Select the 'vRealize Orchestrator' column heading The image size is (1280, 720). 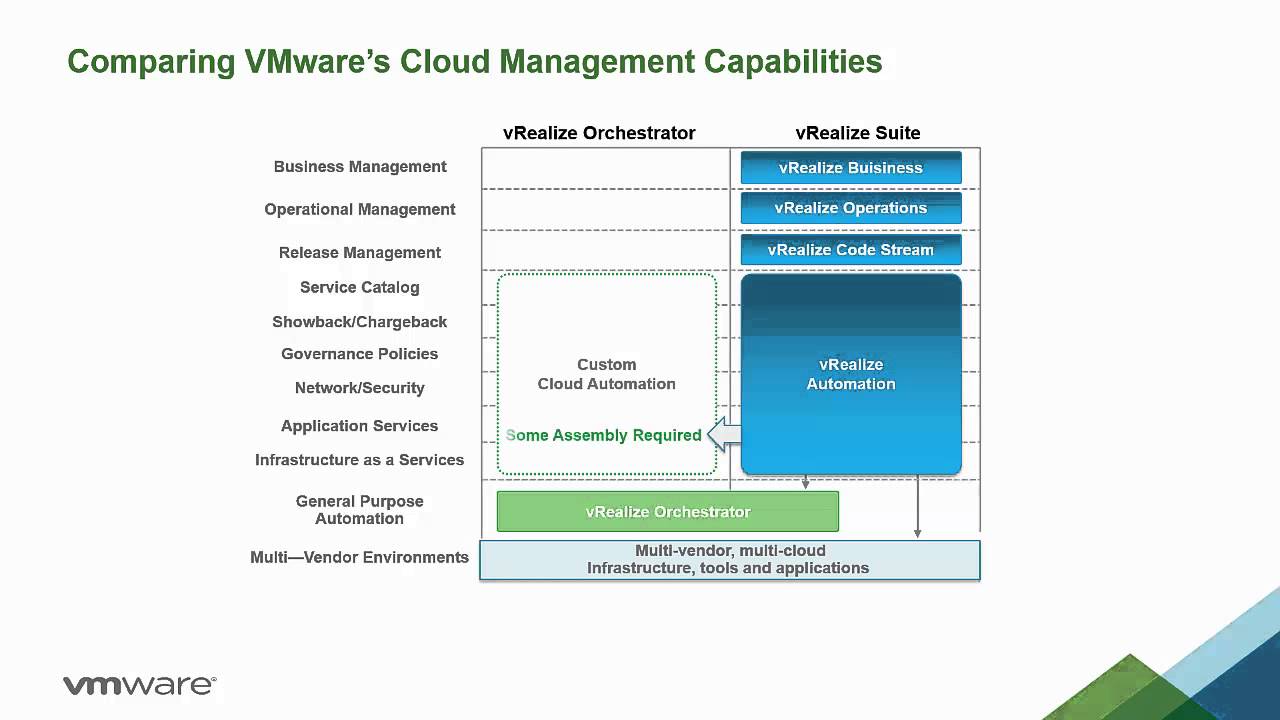click(599, 133)
